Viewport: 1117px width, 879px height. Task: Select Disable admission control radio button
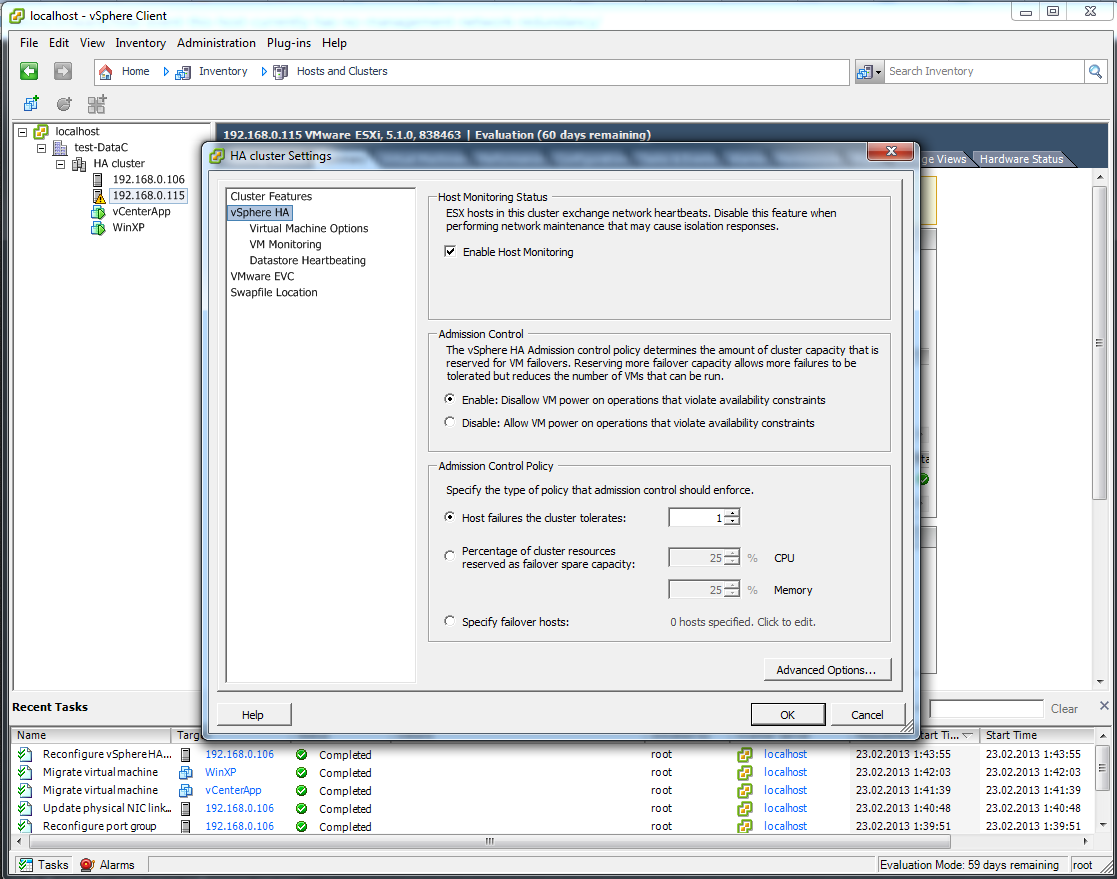tap(450, 422)
